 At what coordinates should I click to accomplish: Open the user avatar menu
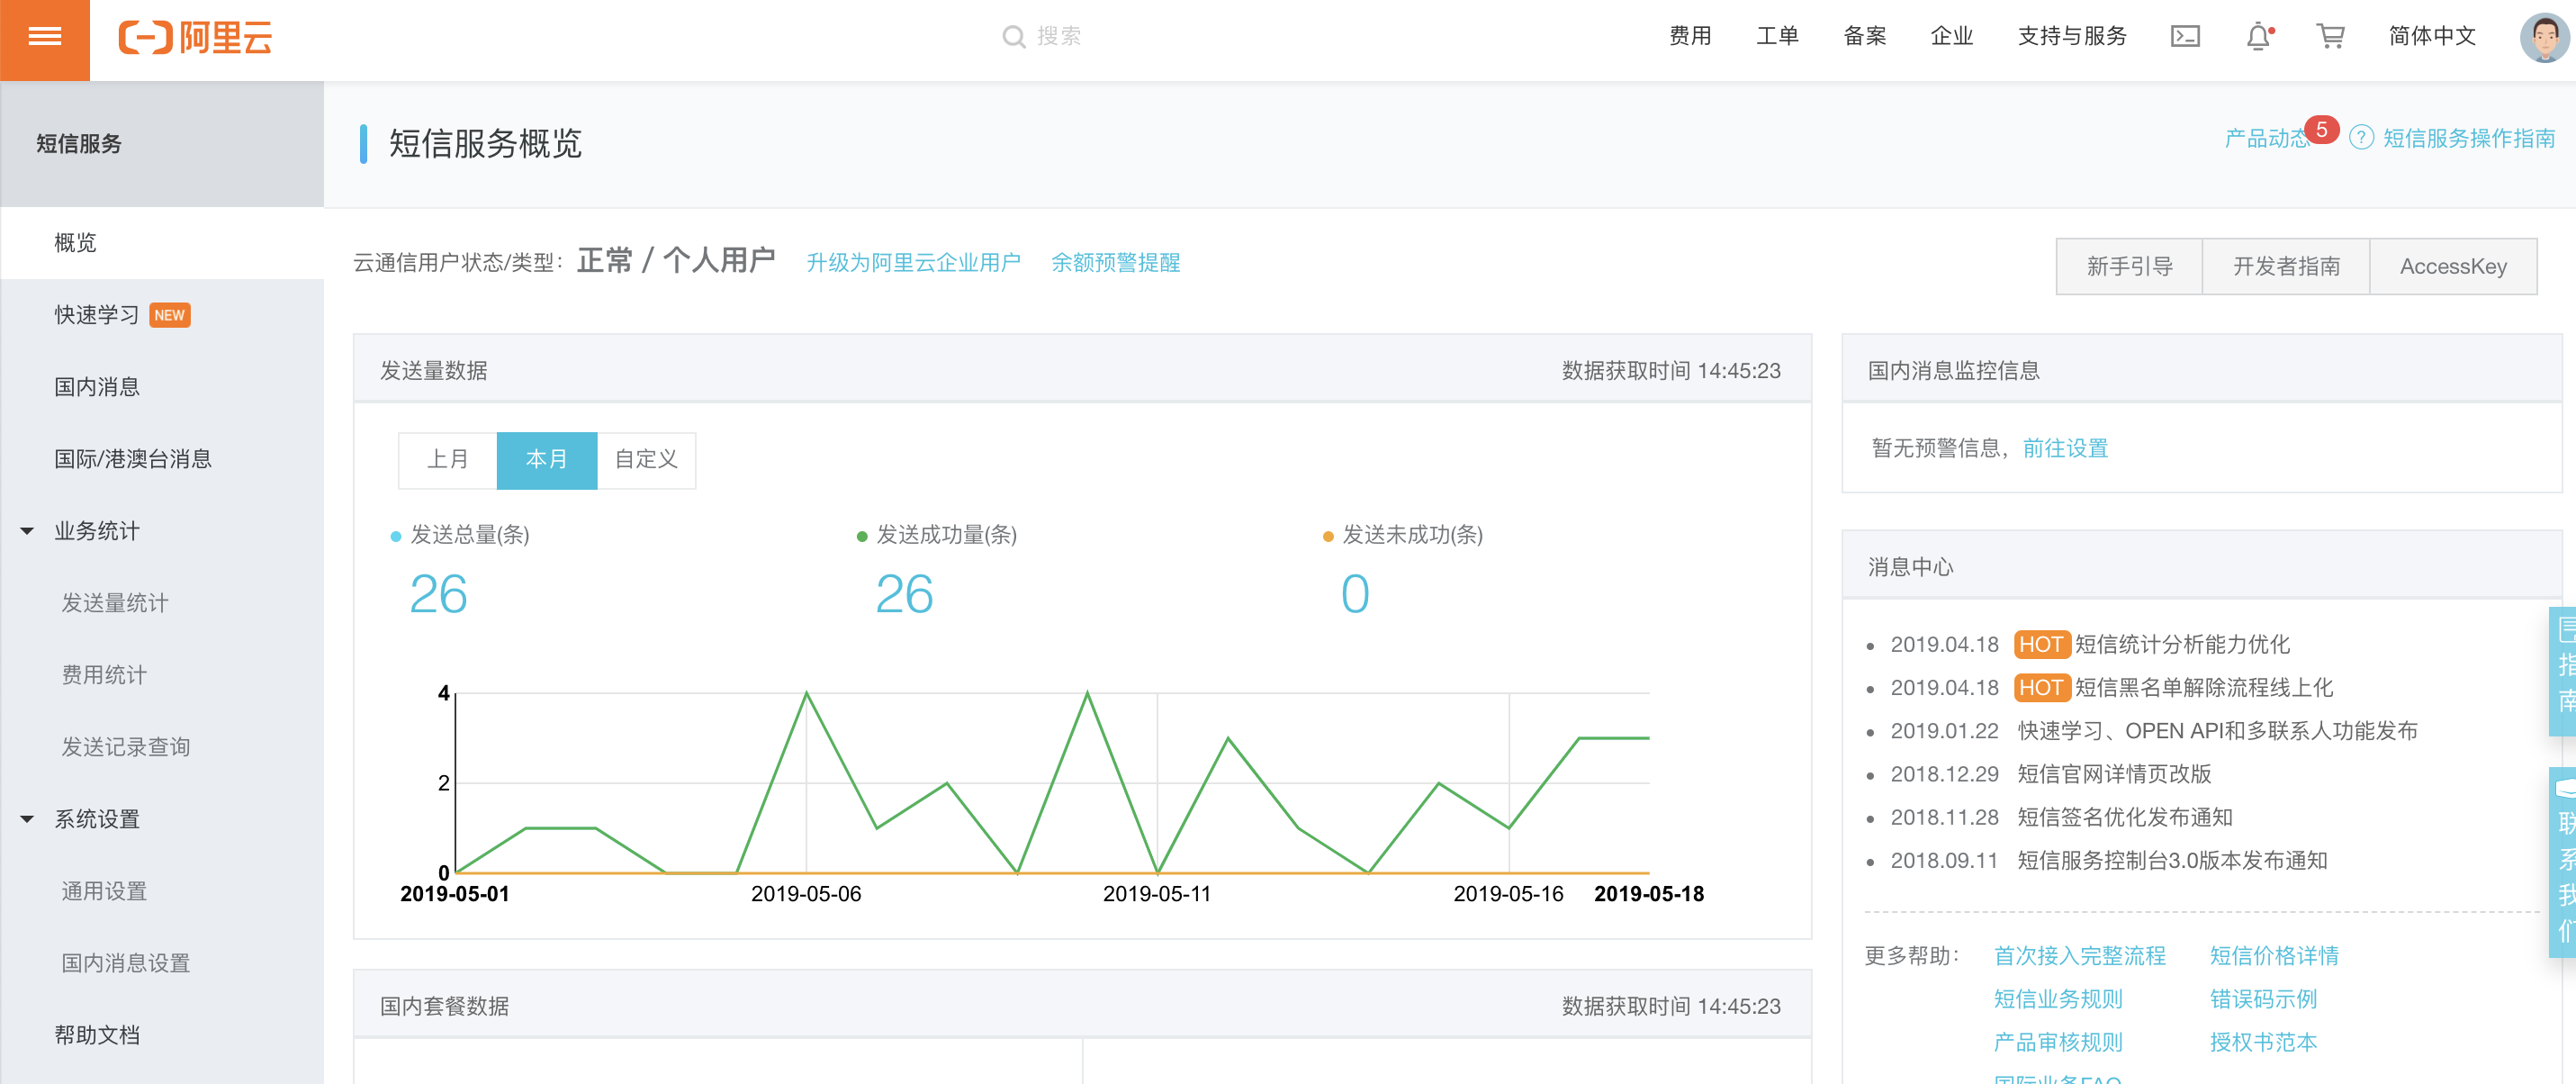(2545, 38)
